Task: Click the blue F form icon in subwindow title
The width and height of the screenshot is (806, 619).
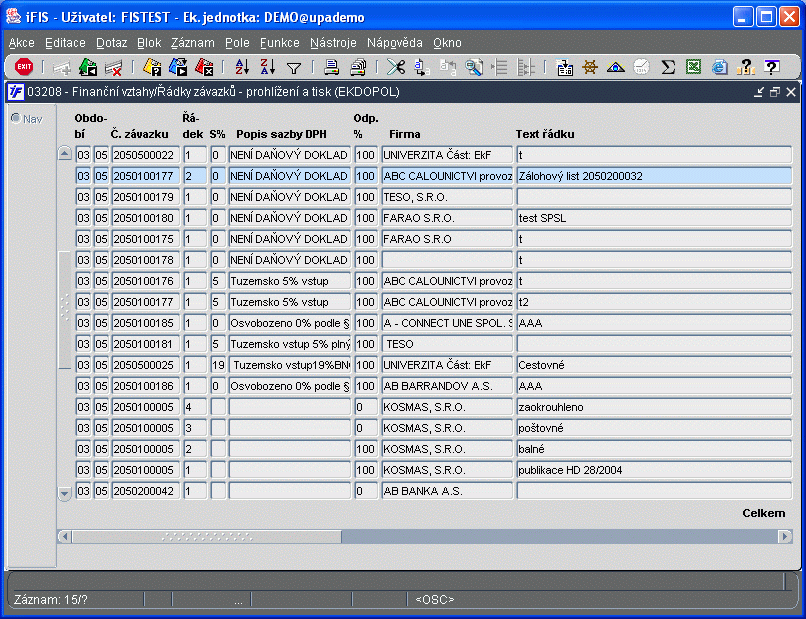Action: [x=15, y=92]
